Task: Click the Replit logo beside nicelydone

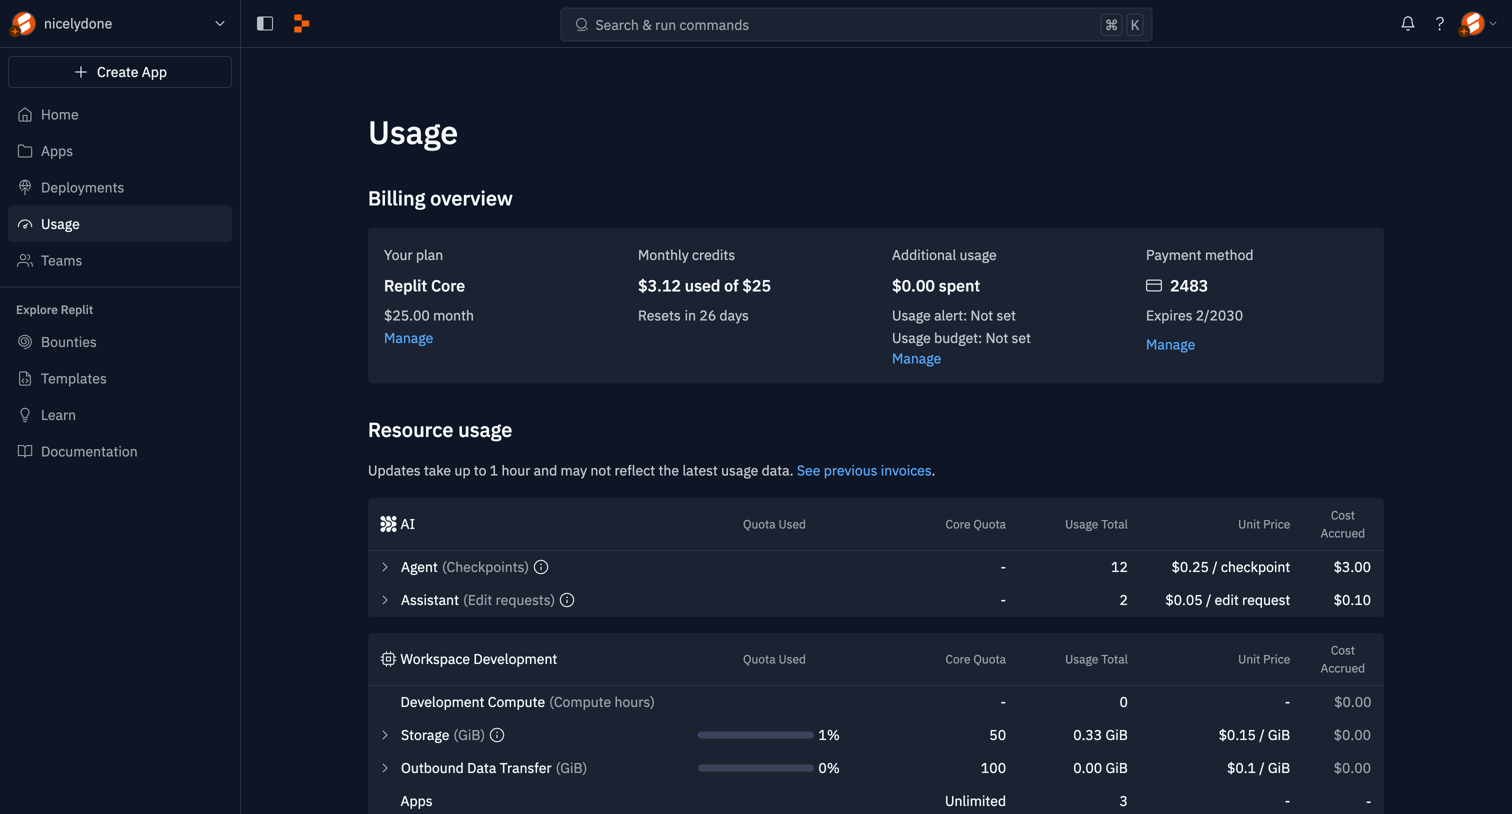Action: click(x=23, y=23)
